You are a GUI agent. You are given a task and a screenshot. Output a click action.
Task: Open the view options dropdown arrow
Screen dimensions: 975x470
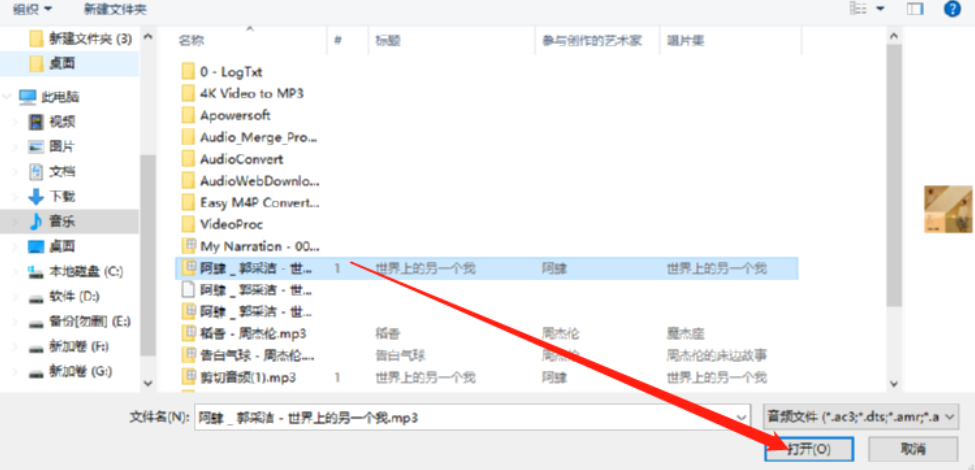[880, 9]
